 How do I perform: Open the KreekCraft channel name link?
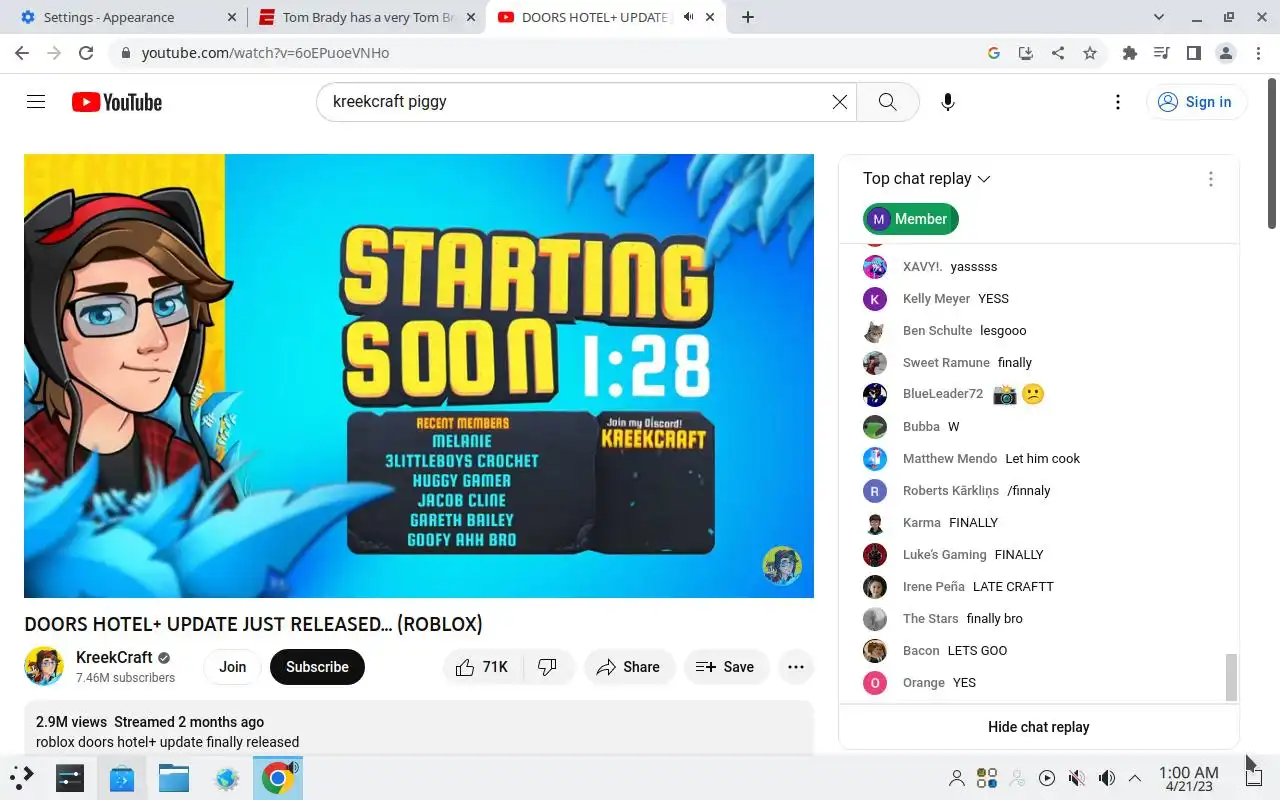114,657
